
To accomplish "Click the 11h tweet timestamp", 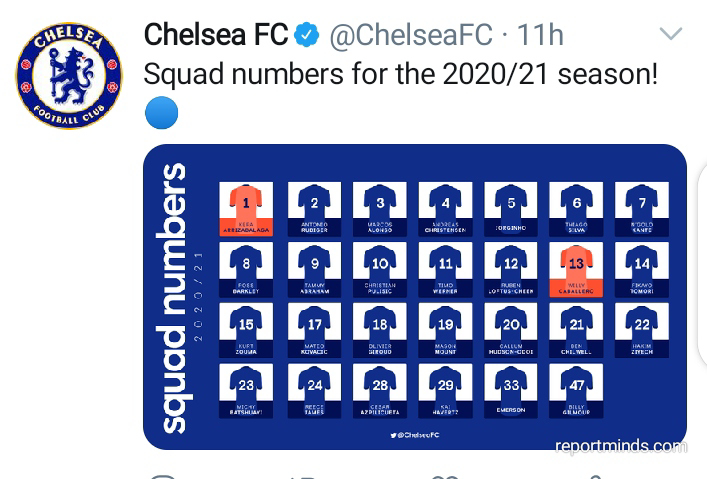I will pos(540,35).
